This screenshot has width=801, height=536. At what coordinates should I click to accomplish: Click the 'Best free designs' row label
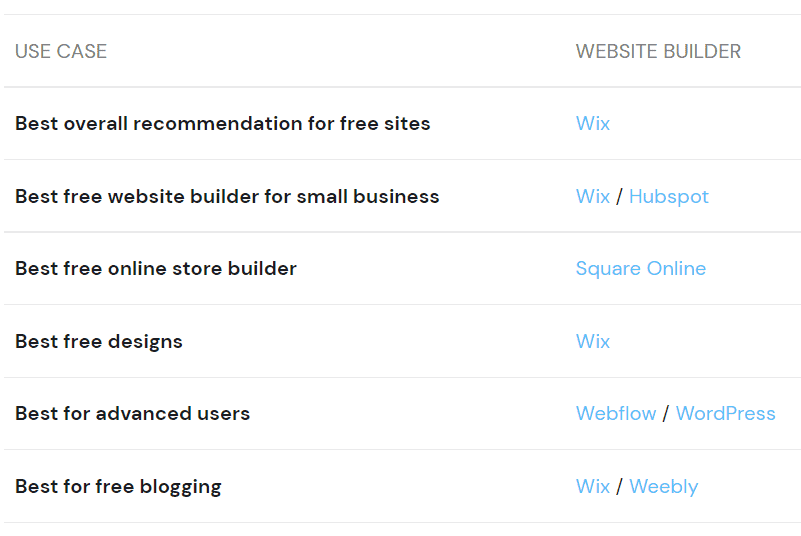(98, 342)
